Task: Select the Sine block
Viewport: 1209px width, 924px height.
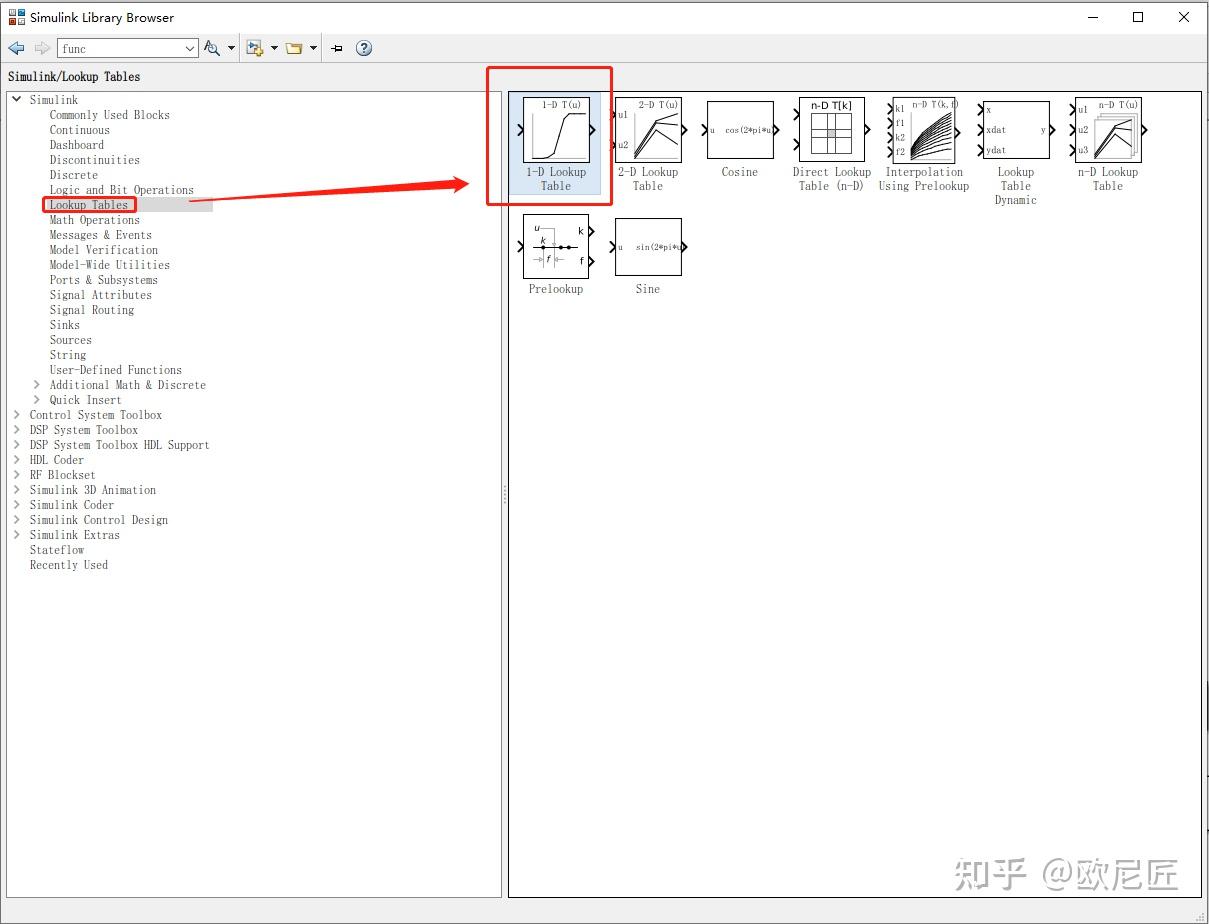Action: pos(647,247)
